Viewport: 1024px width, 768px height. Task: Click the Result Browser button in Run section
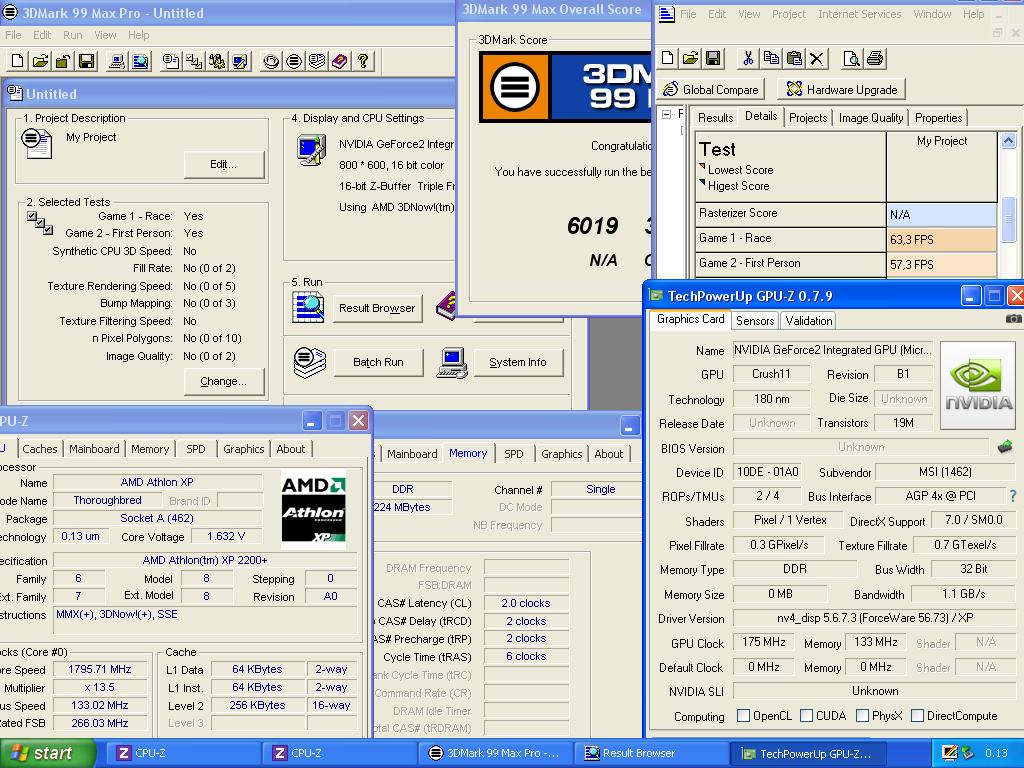click(x=377, y=308)
